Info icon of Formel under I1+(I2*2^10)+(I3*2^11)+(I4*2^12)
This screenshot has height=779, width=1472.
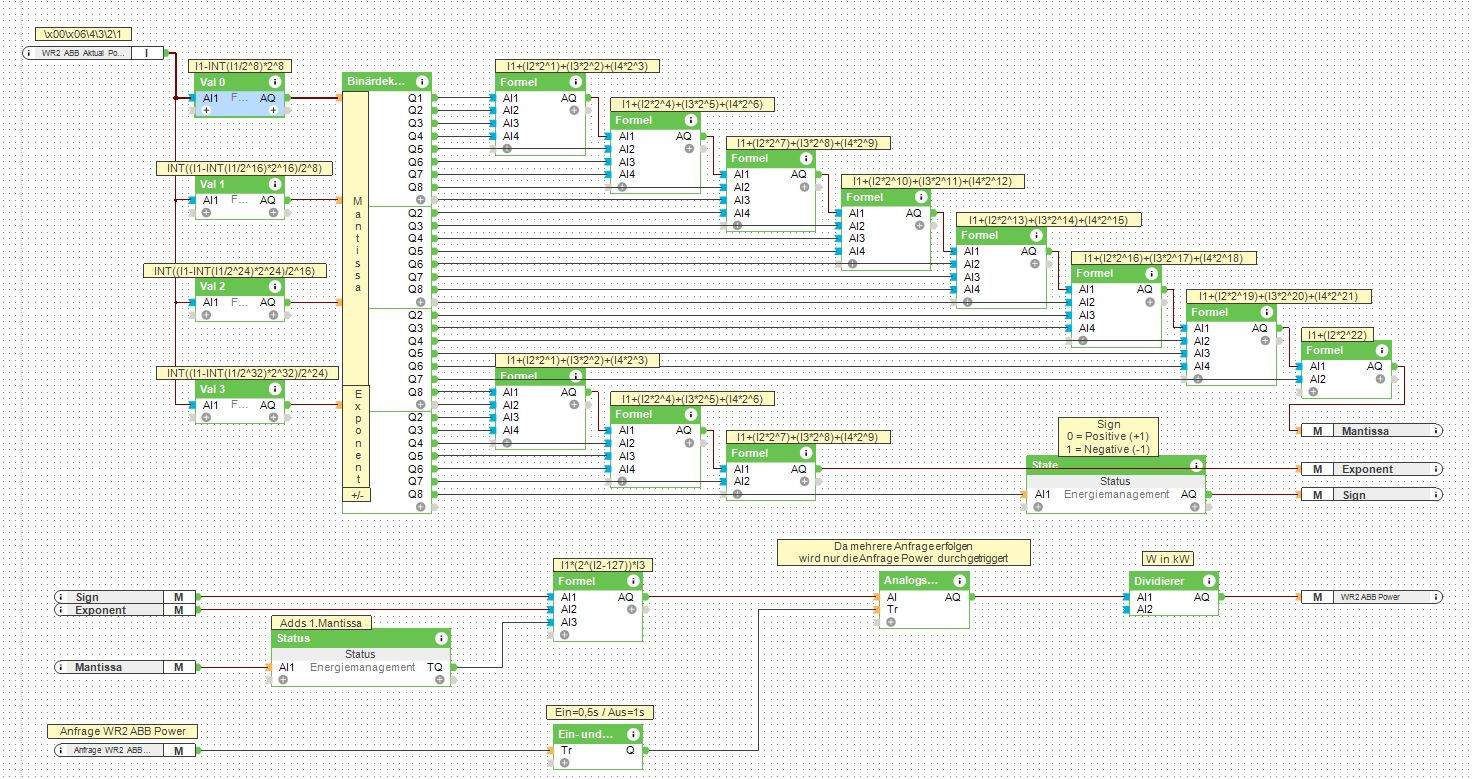pos(922,197)
